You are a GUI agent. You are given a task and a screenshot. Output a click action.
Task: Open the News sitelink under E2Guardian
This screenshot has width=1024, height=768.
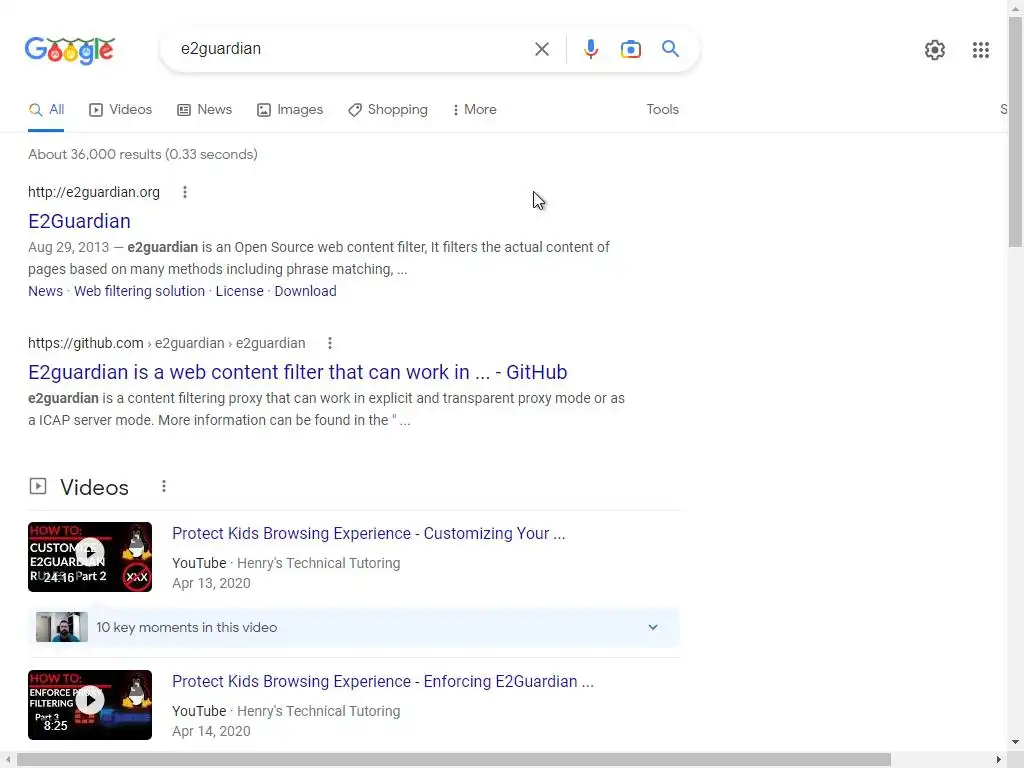(45, 291)
